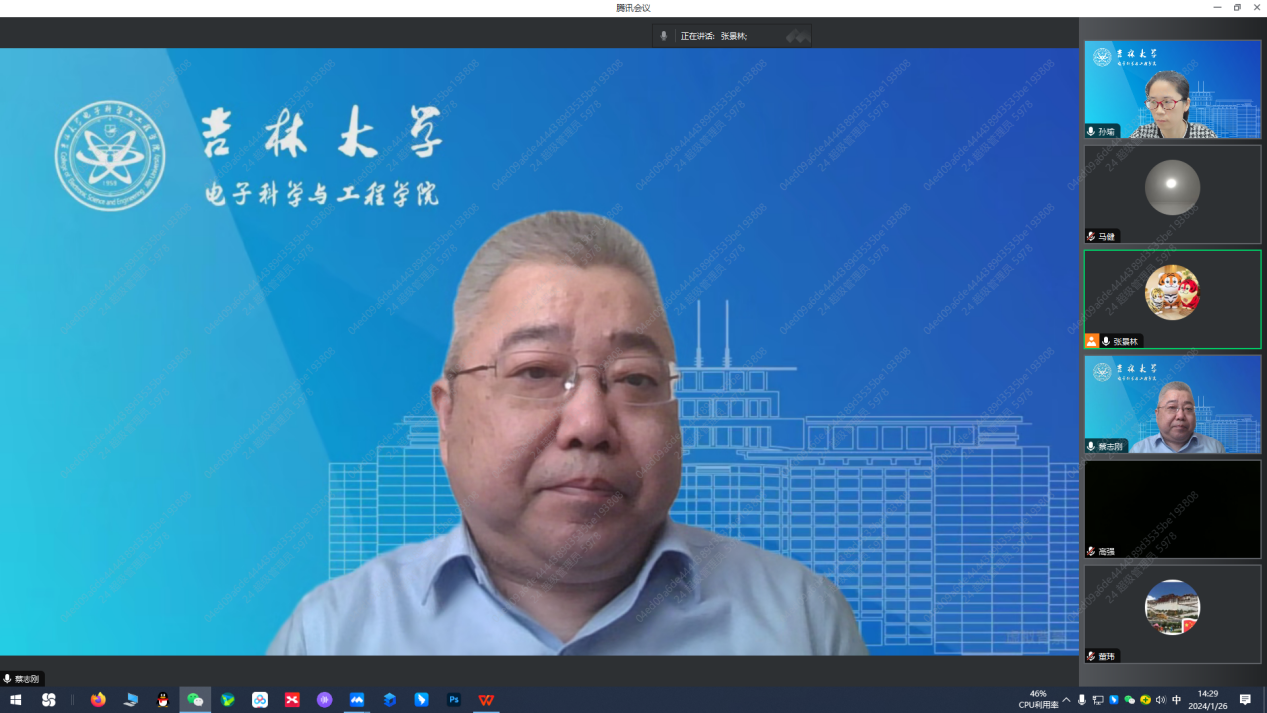1267x713 pixels.
Task: Open the clock and date display
Action: [1208, 700]
